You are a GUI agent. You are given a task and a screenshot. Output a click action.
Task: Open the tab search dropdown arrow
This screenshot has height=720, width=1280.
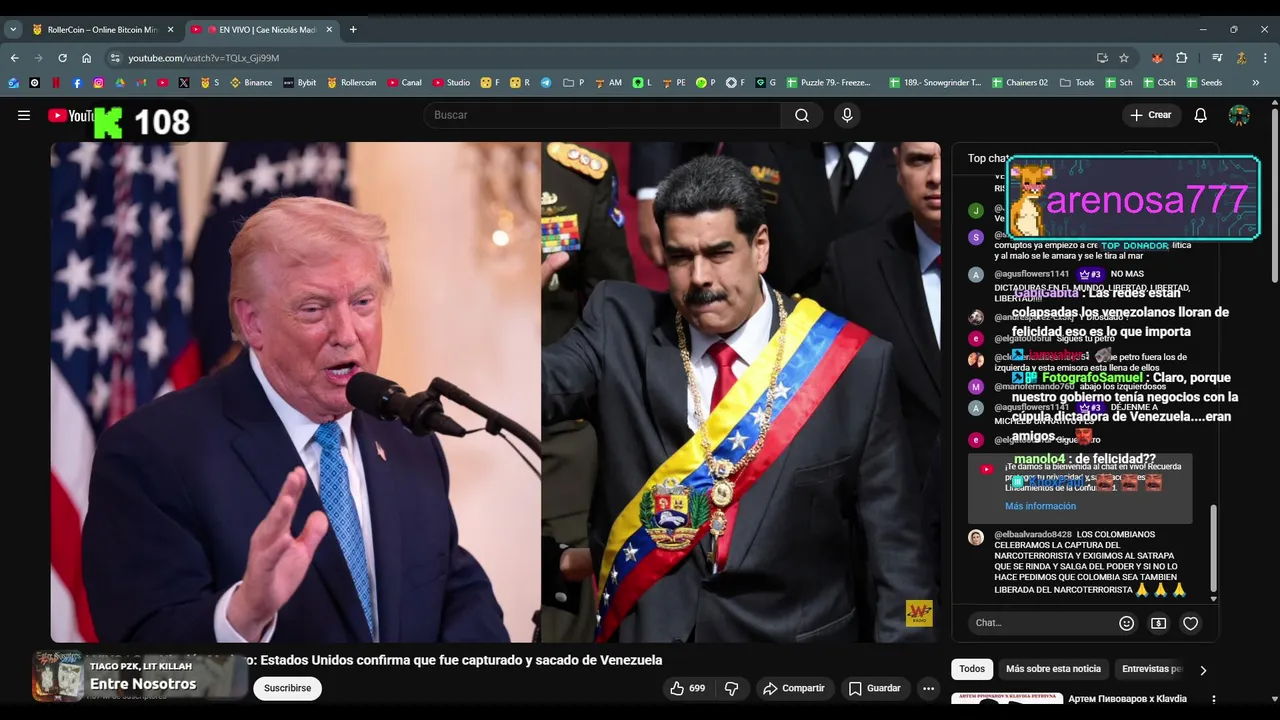coord(13,30)
